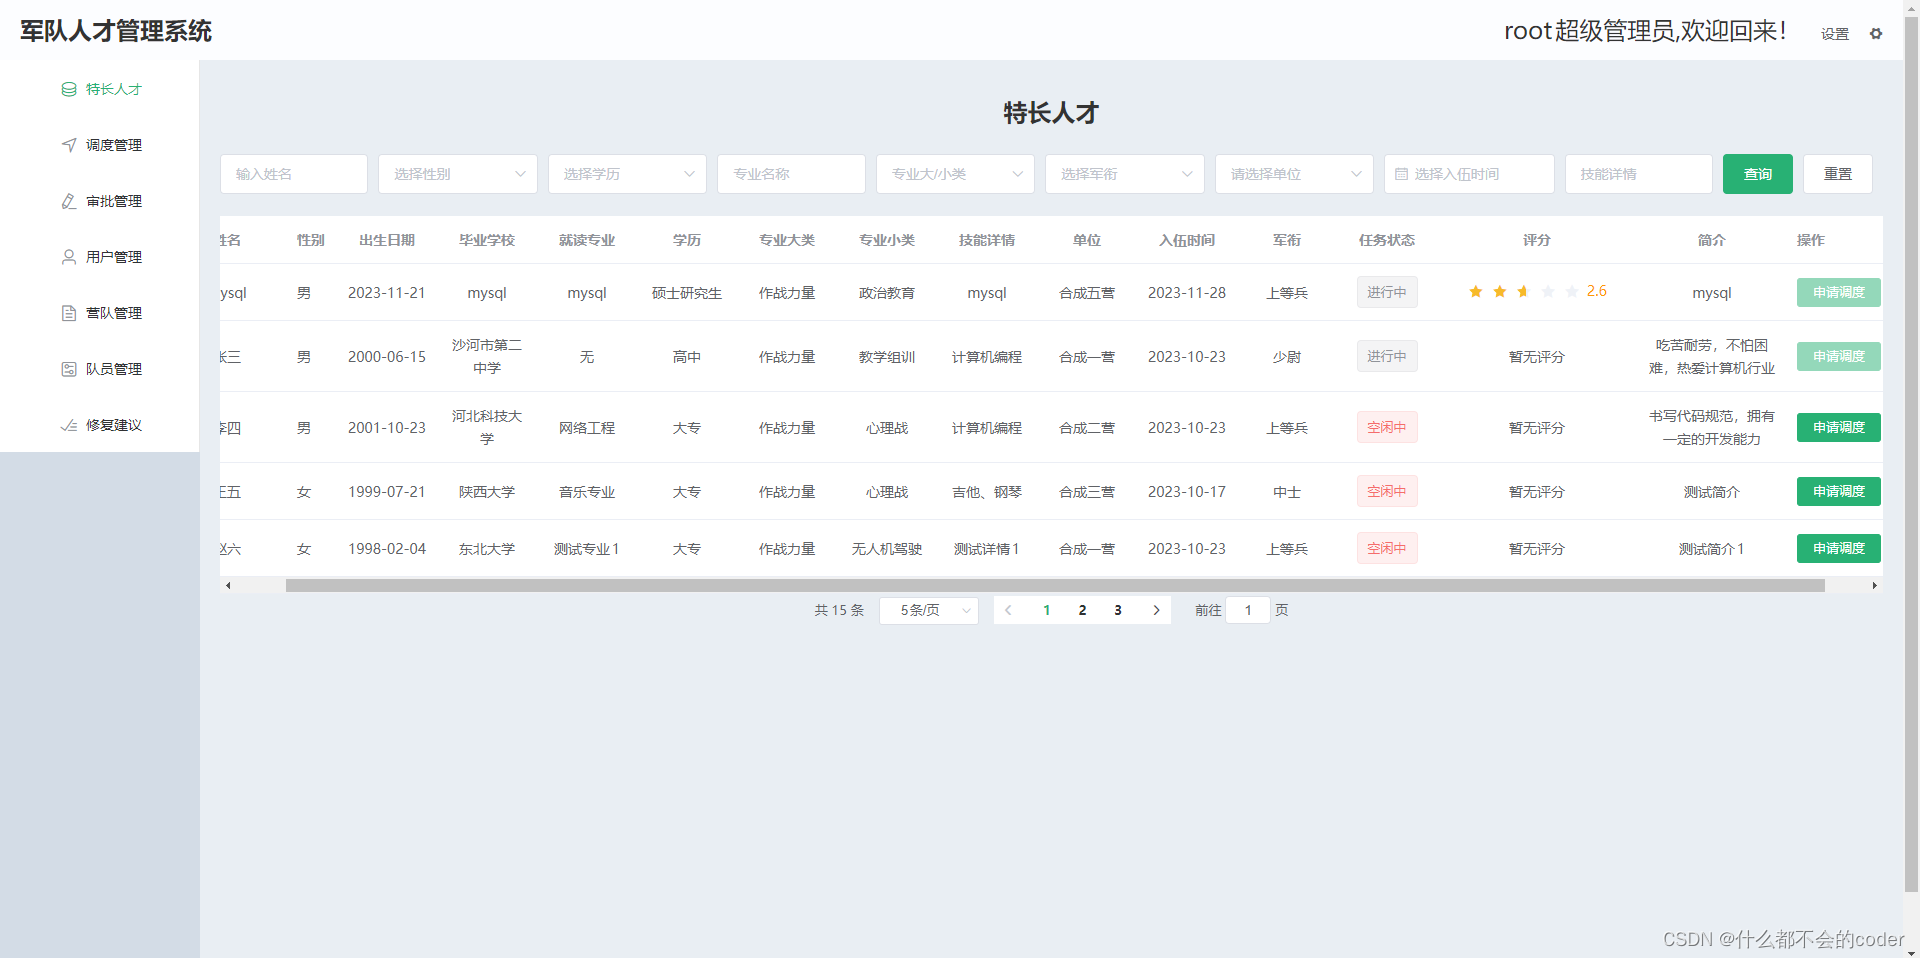Expand the 选择性别 dropdown
Screen dimensions: 1920x958
pos(458,174)
